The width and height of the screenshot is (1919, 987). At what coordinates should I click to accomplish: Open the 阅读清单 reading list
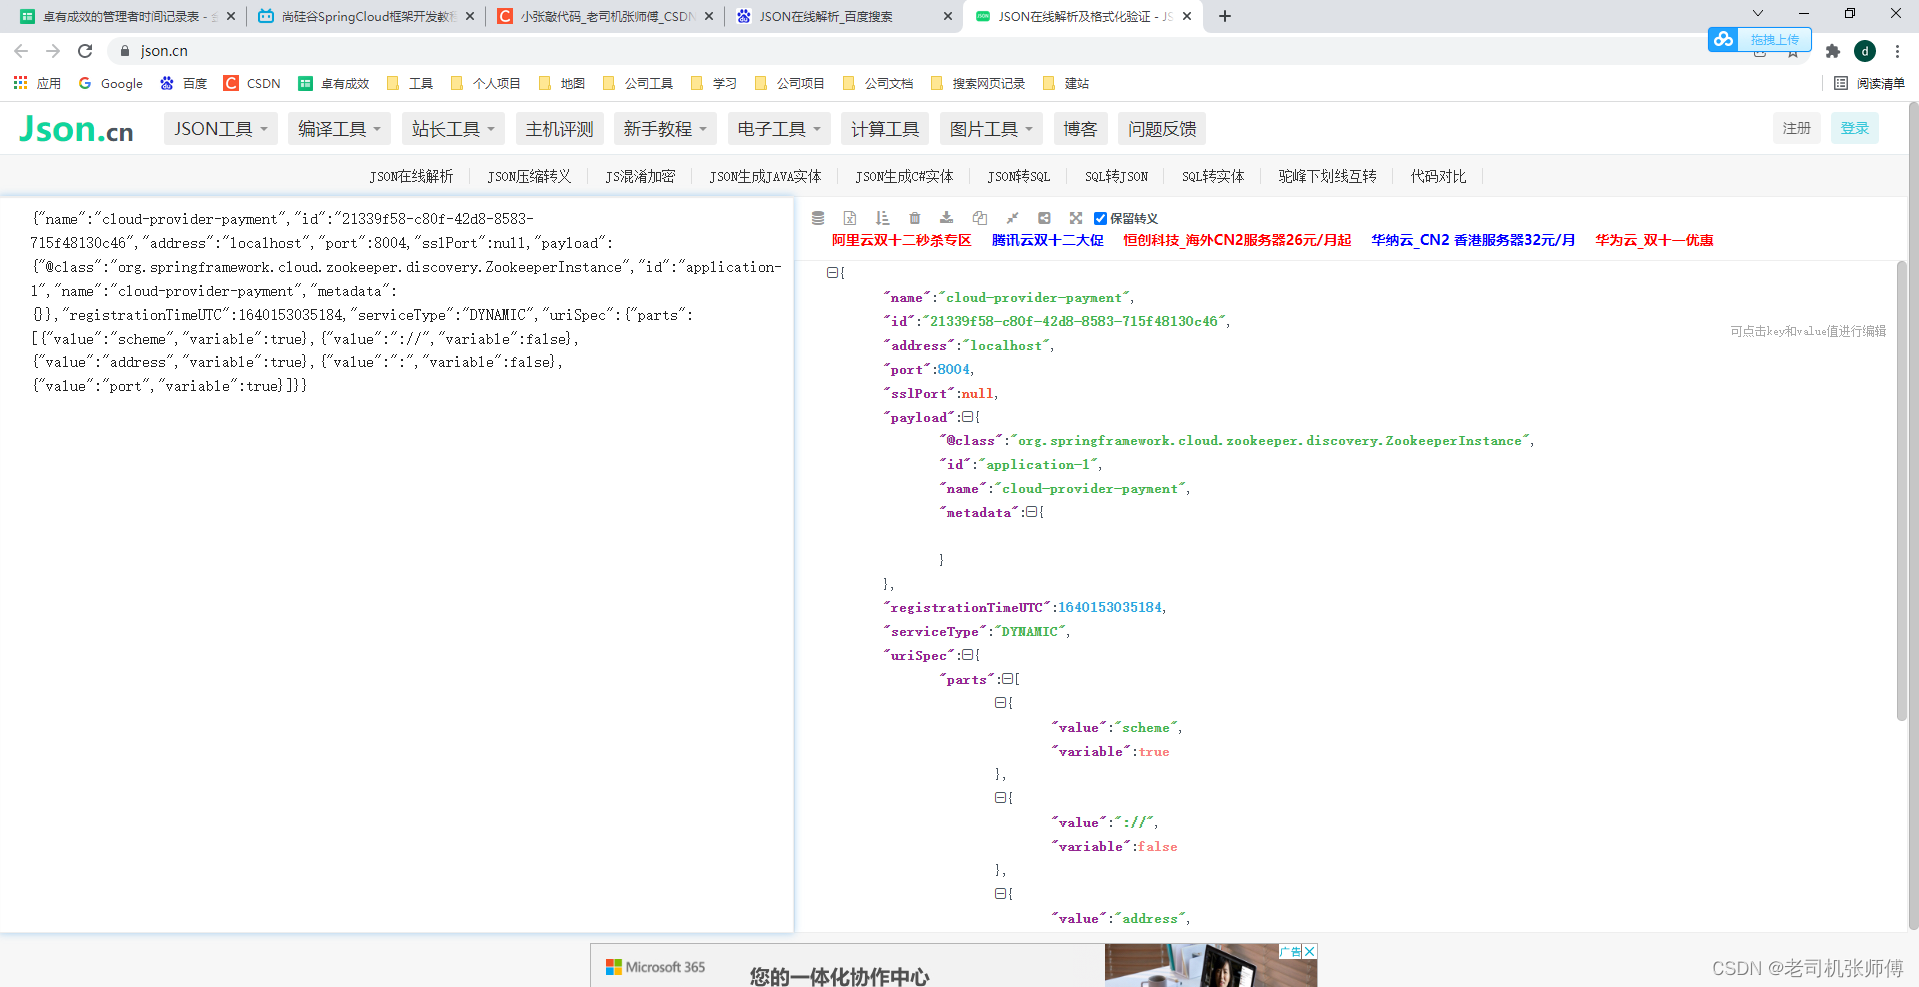pos(1869,83)
